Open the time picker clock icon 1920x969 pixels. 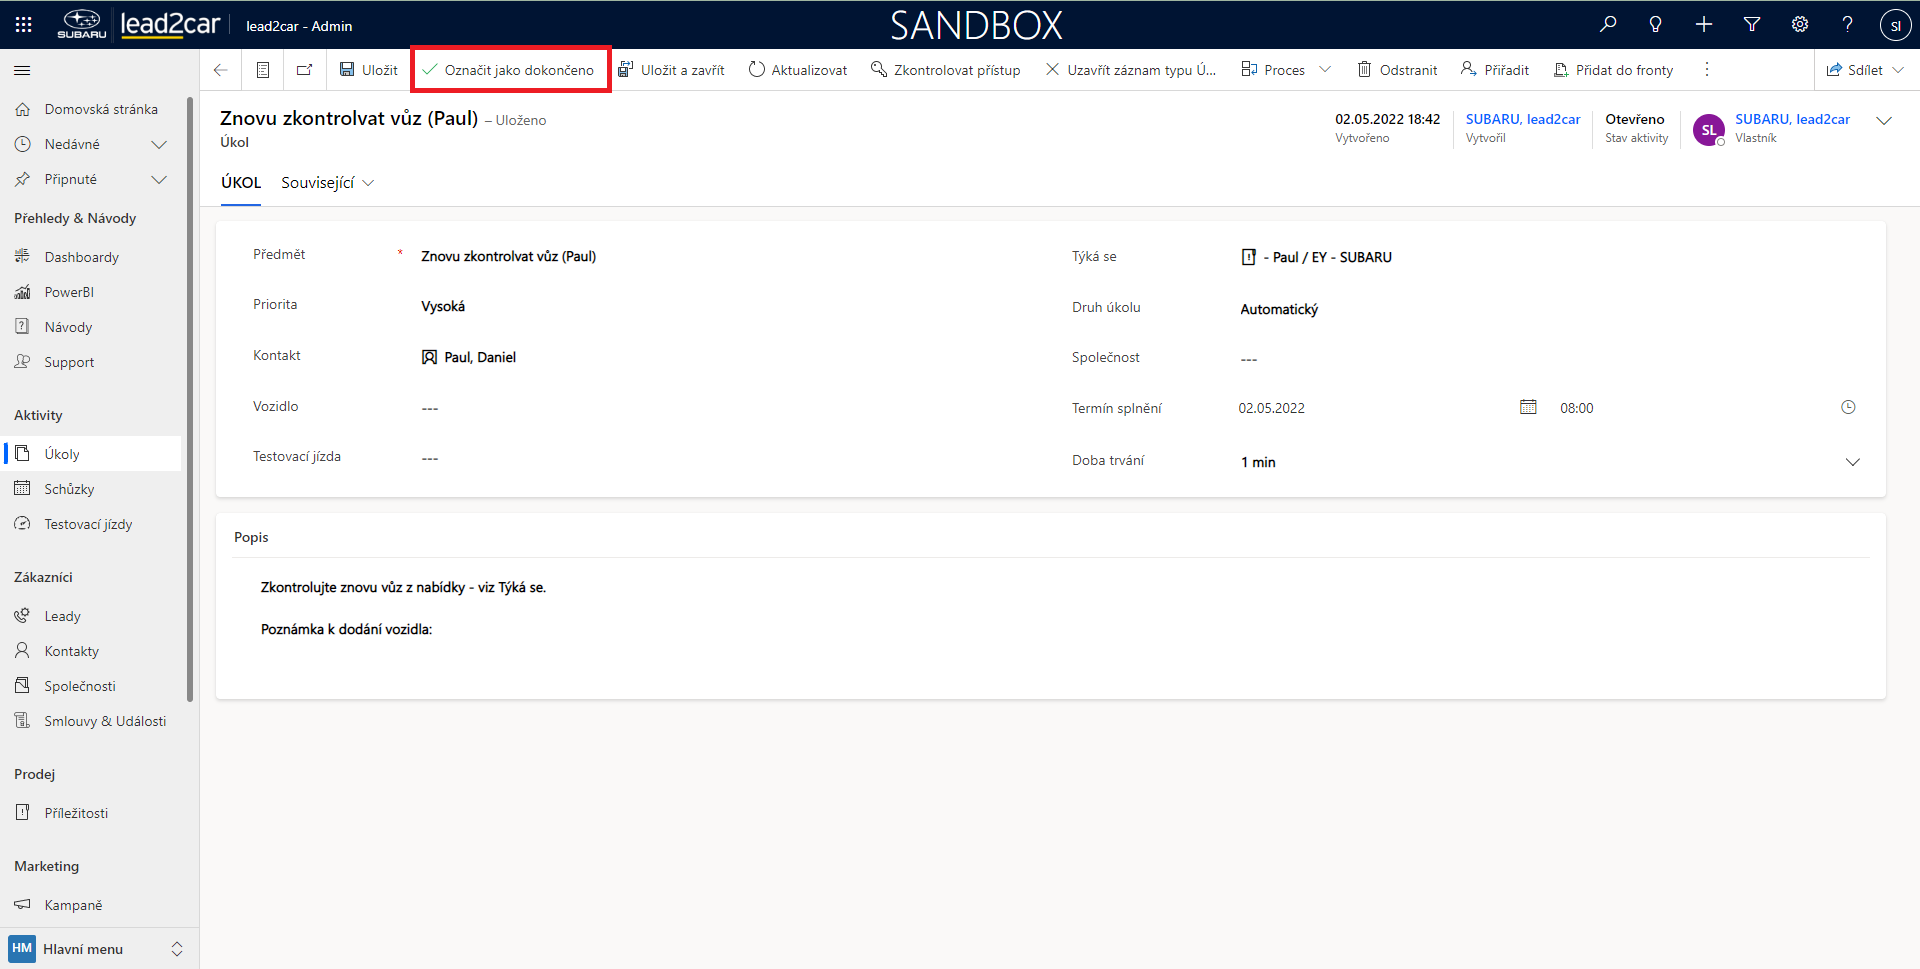(x=1848, y=407)
